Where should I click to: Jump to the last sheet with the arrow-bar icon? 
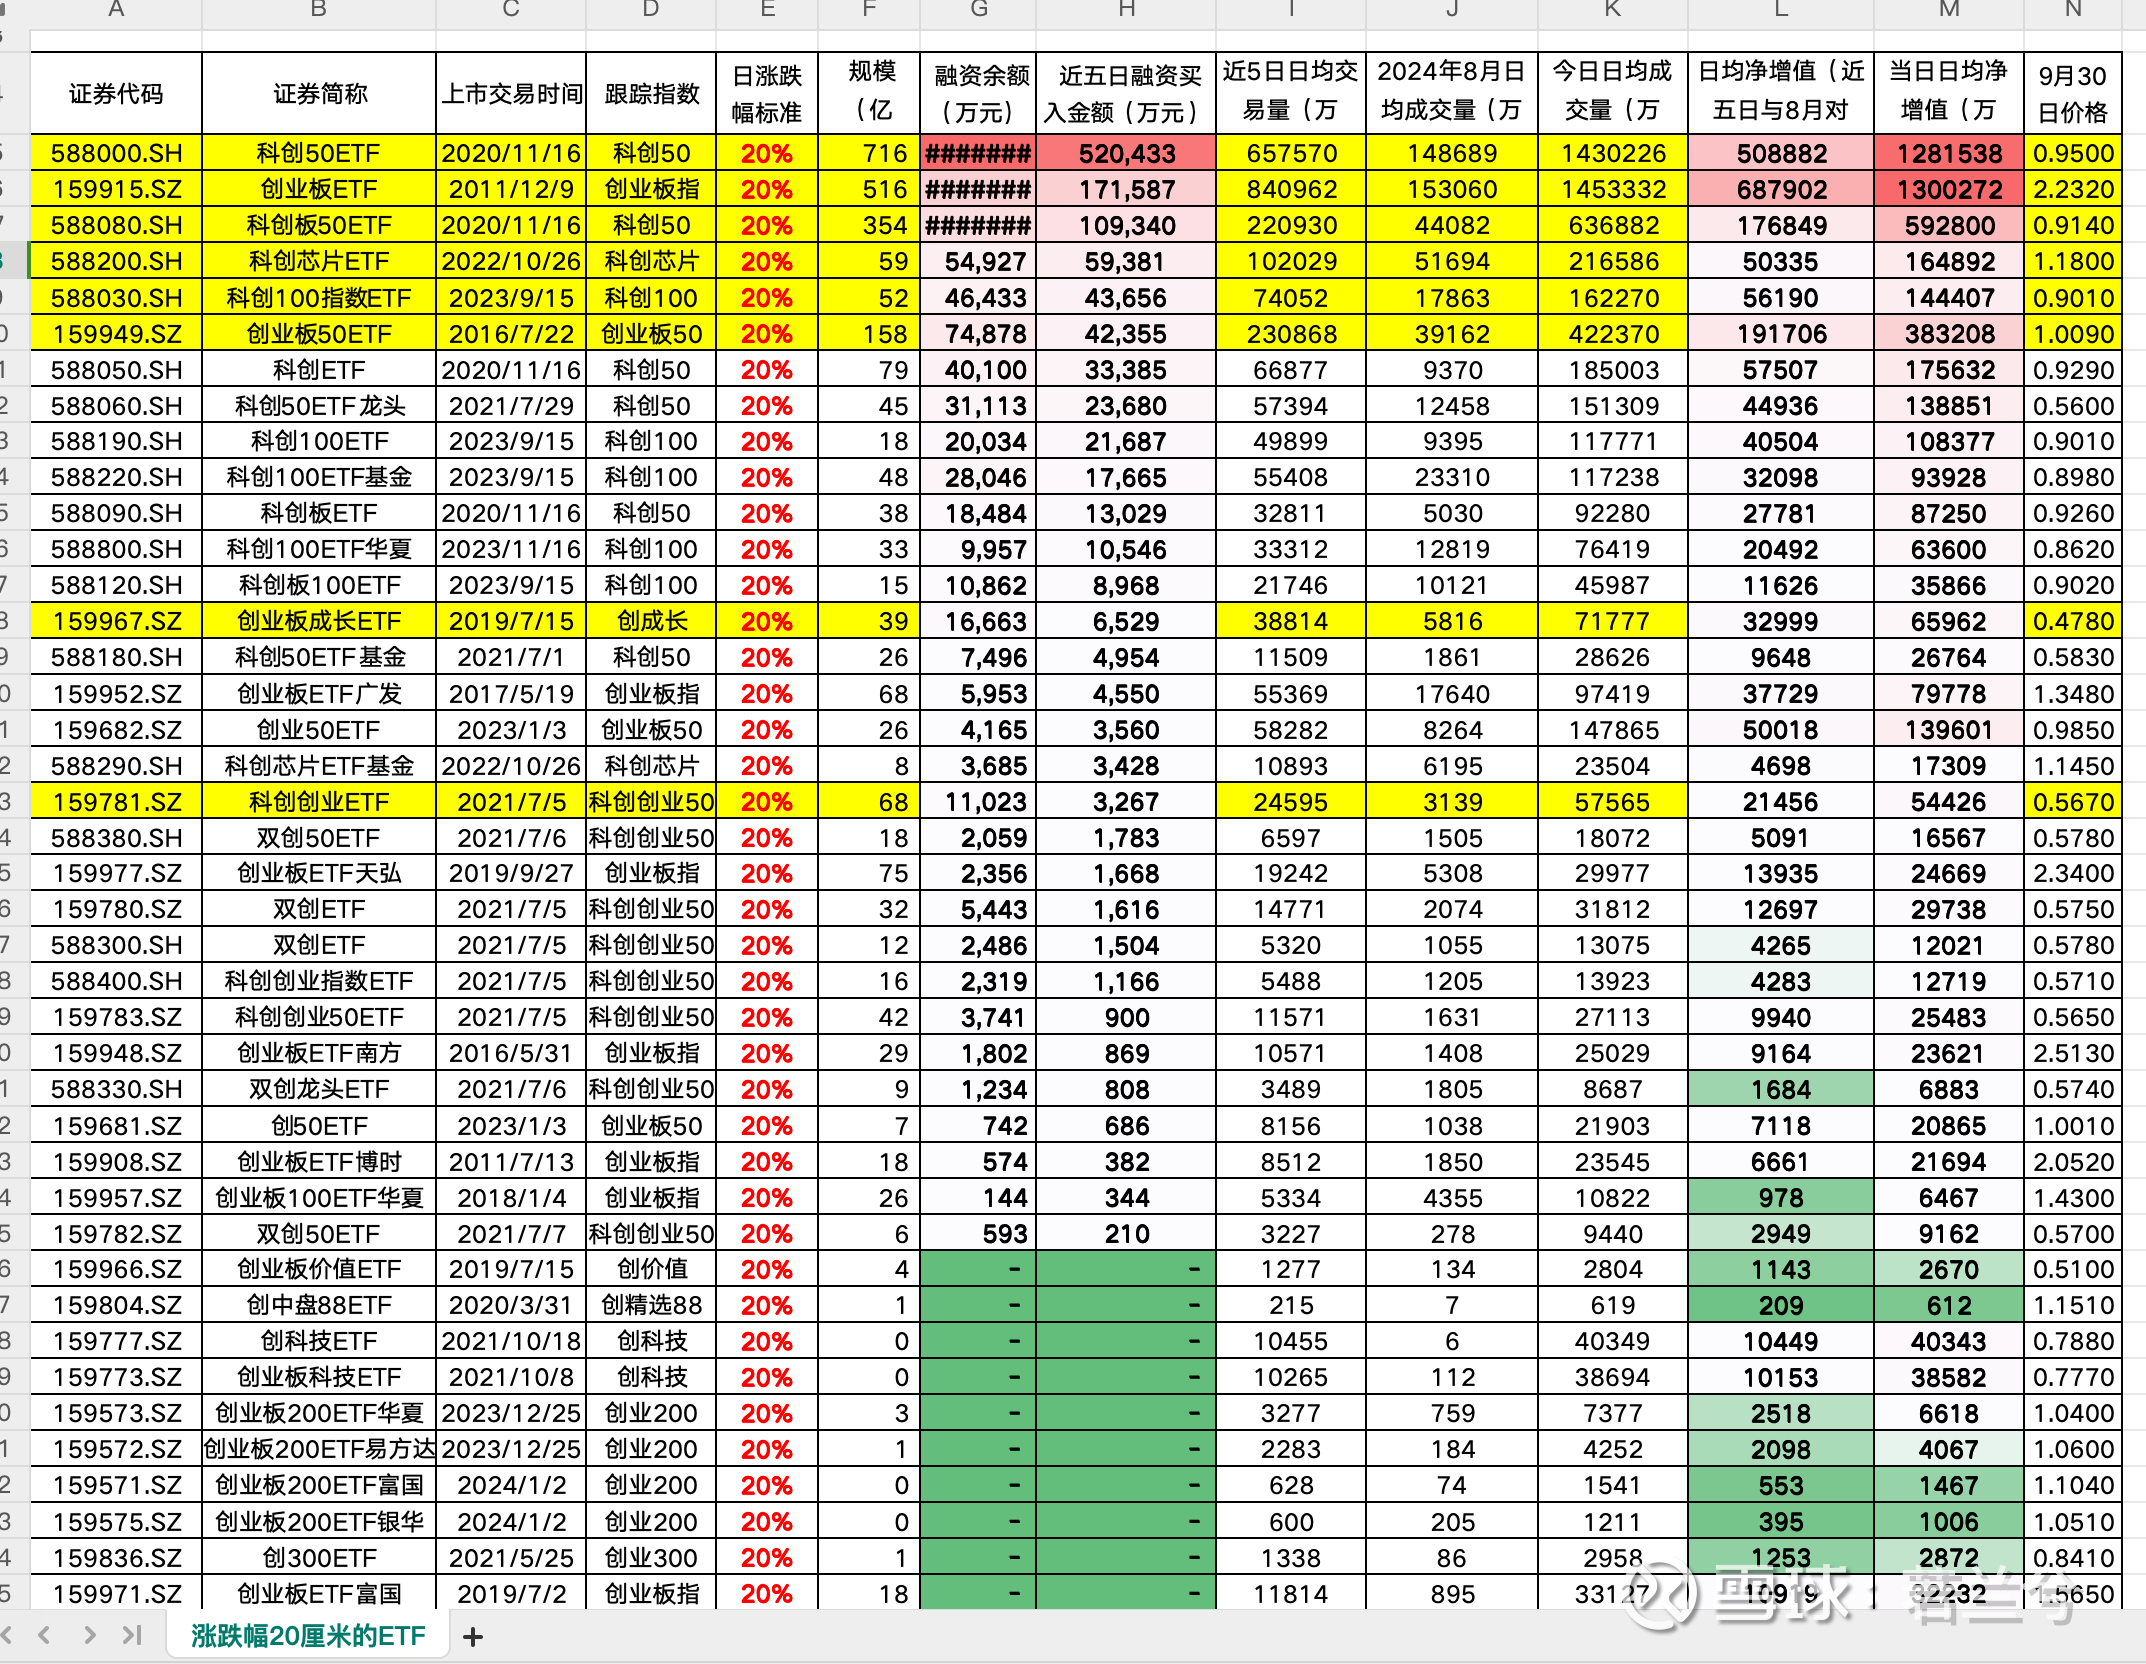click(x=132, y=1635)
